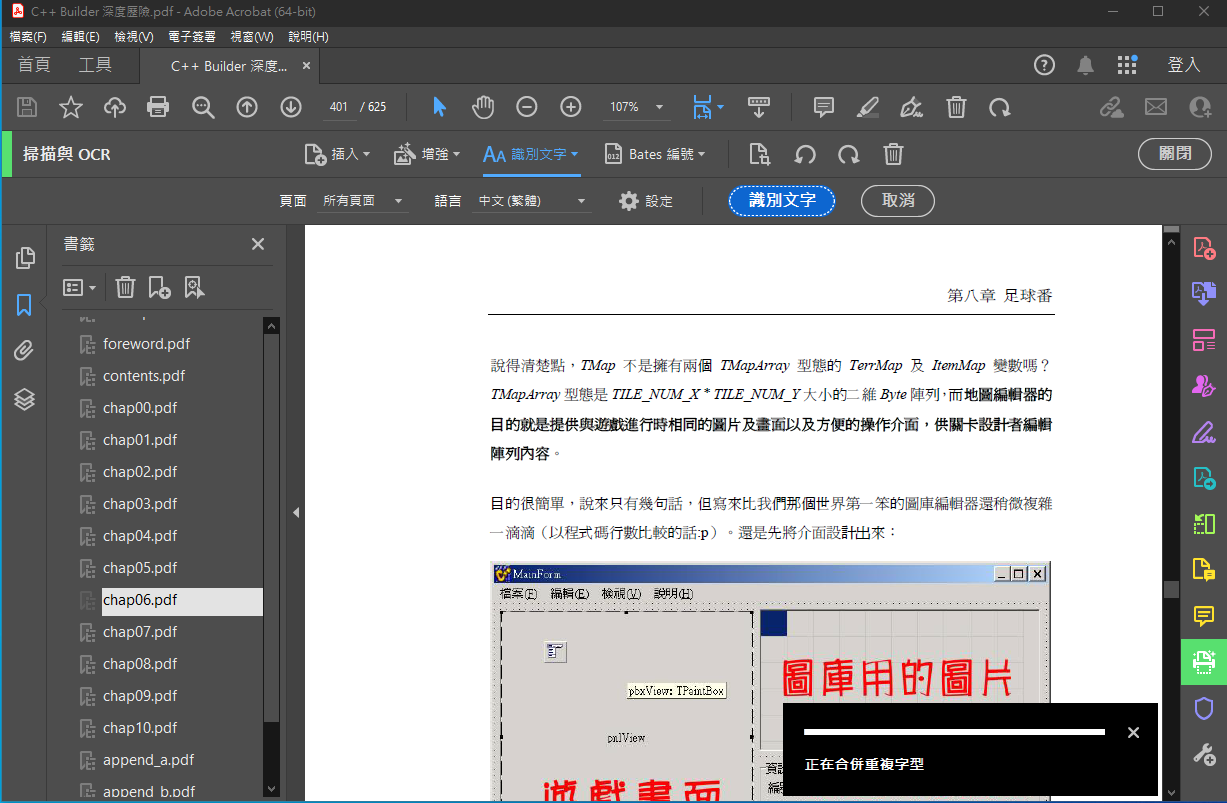
Task: Select the Hand pan tool
Action: pos(483,107)
